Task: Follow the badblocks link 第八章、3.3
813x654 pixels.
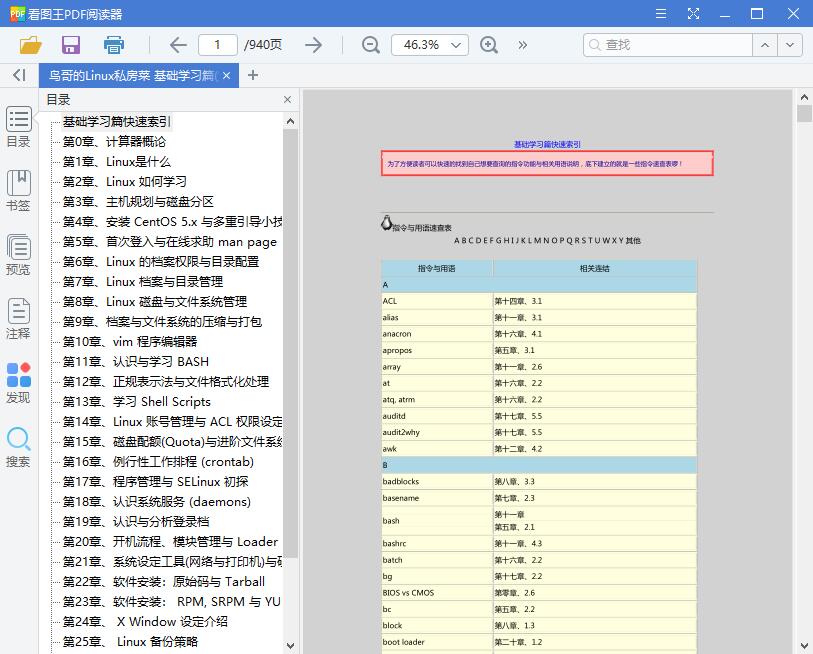Action: tap(514, 481)
